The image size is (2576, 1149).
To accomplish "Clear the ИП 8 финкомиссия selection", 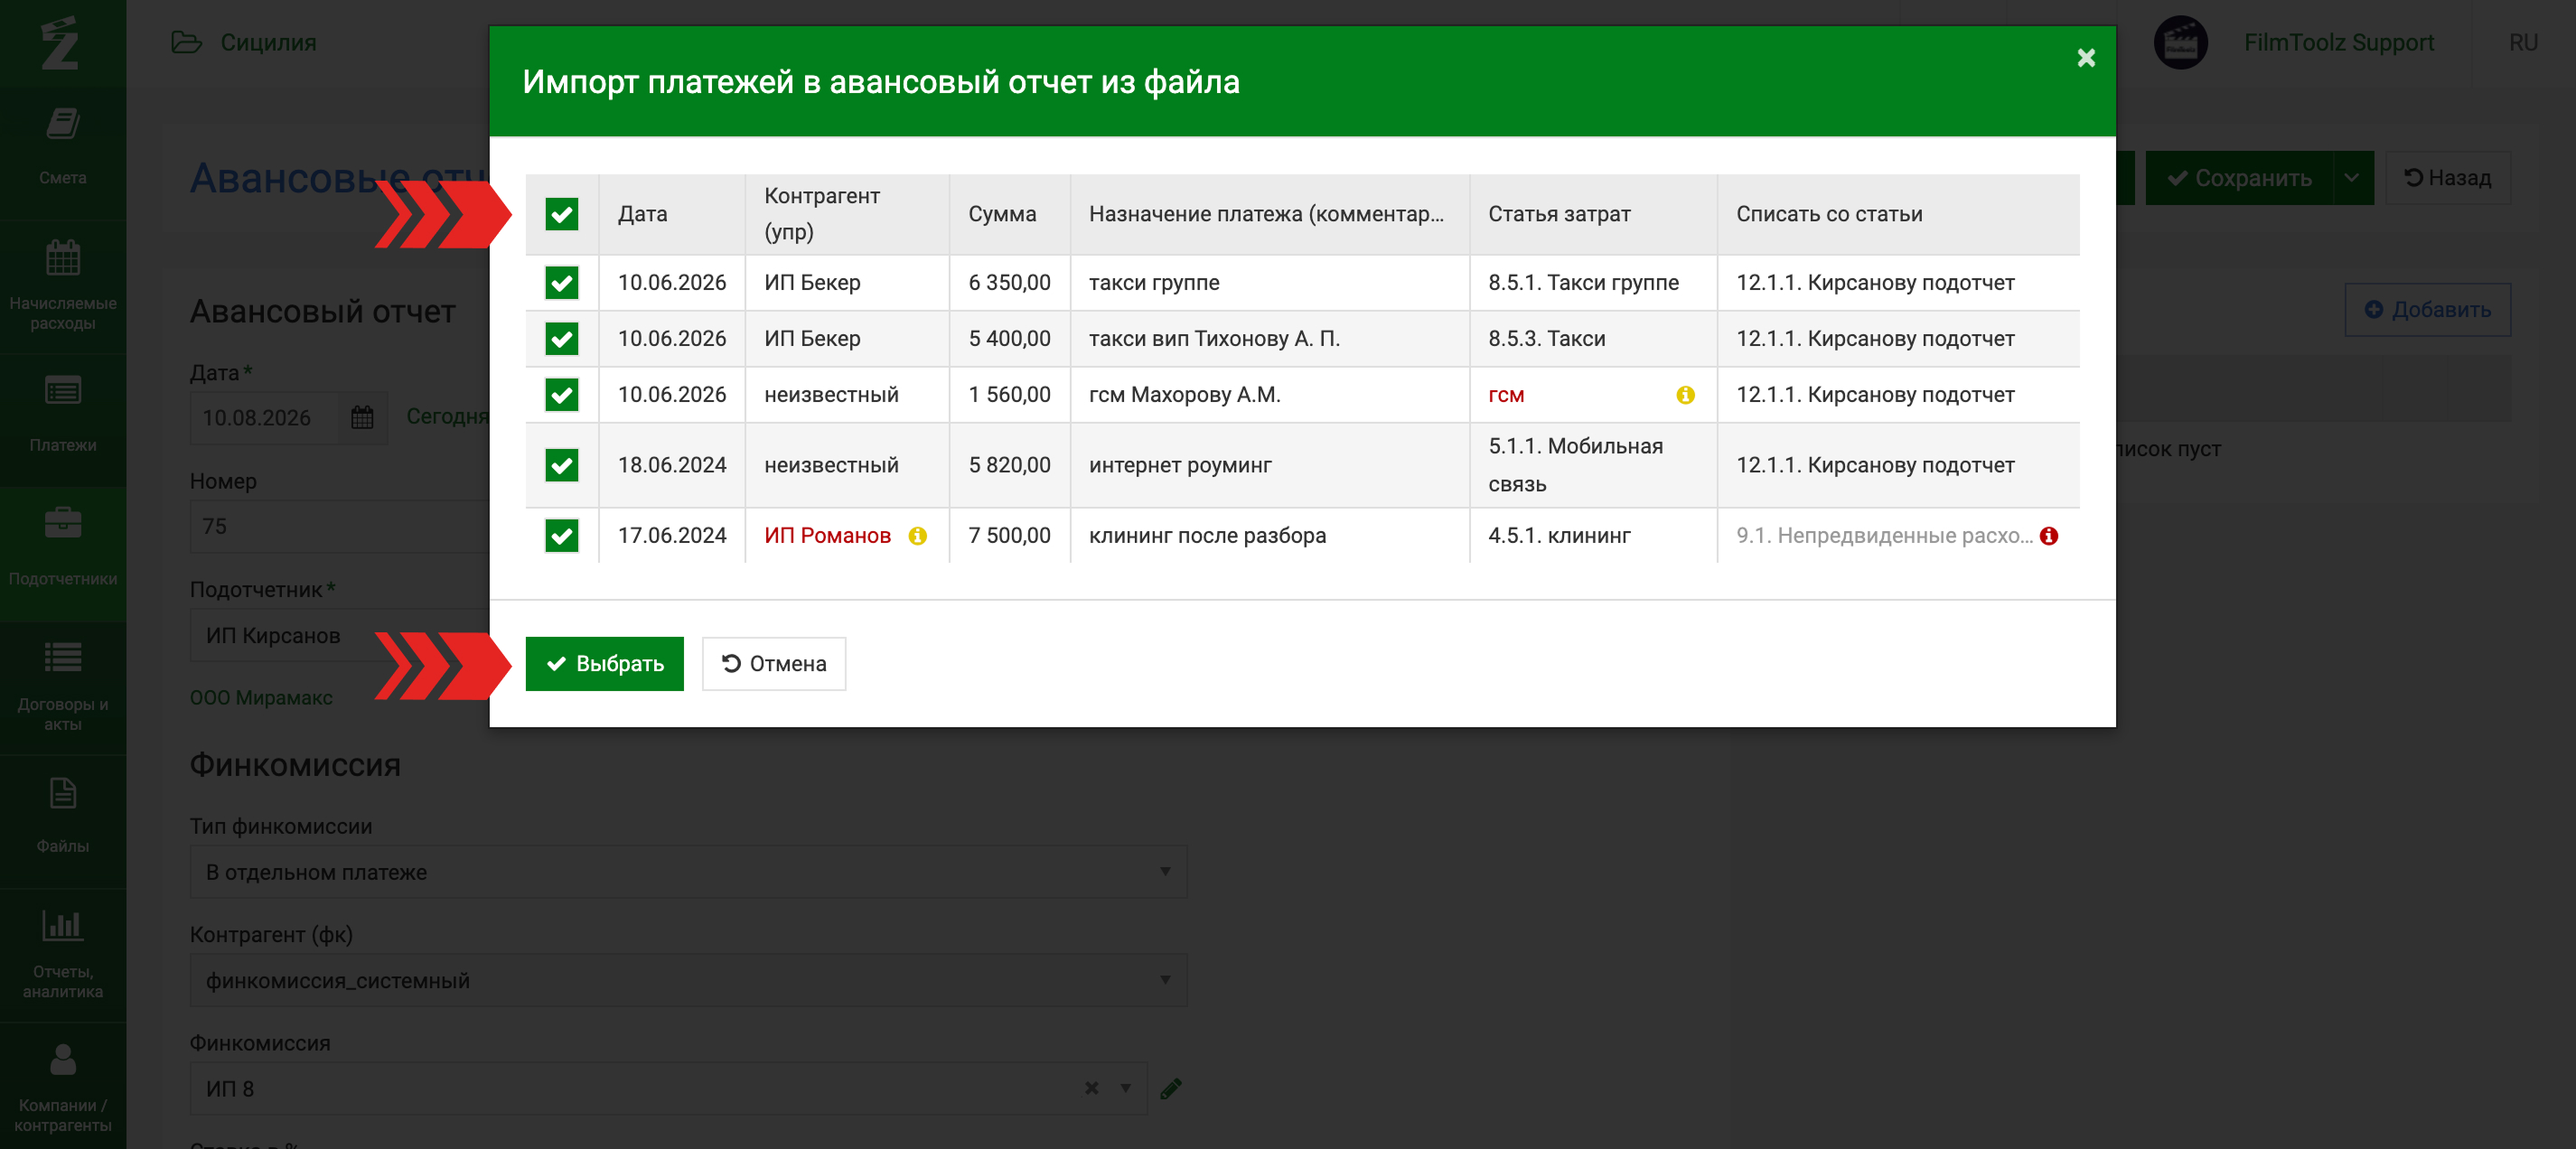I will [x=1091, y=1088].
